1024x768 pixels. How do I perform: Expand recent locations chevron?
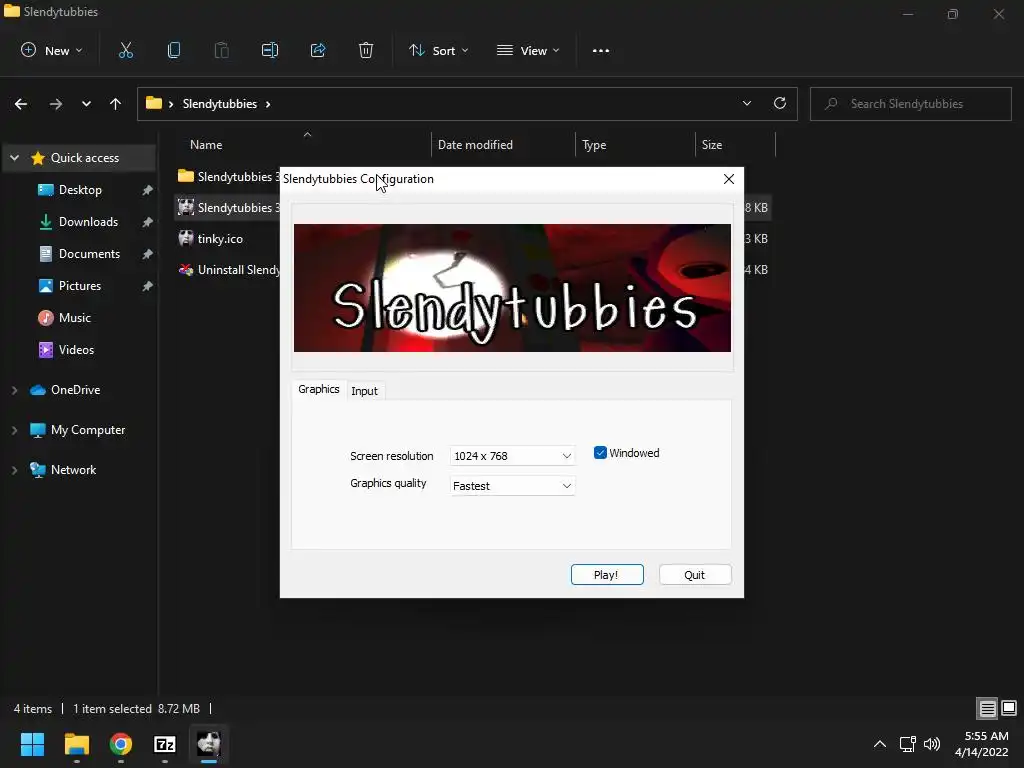click(x=86, y=104)
